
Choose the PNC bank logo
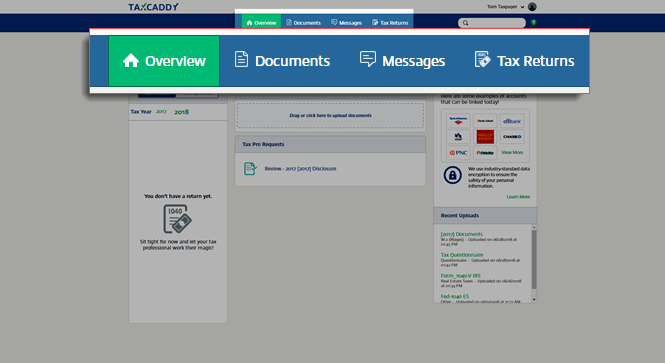[458, 153]
